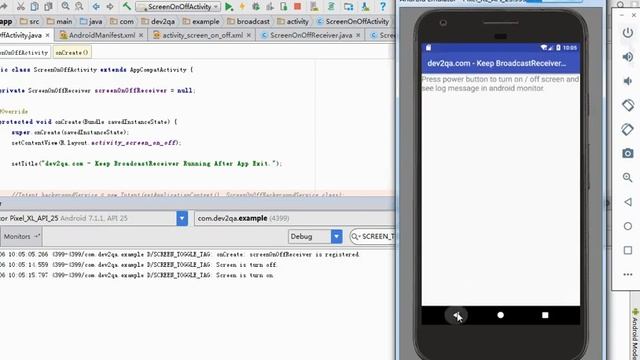The image size is (640, 360).
Task: Open the SDK Manager toolbar icon
Action: (365, 6)
